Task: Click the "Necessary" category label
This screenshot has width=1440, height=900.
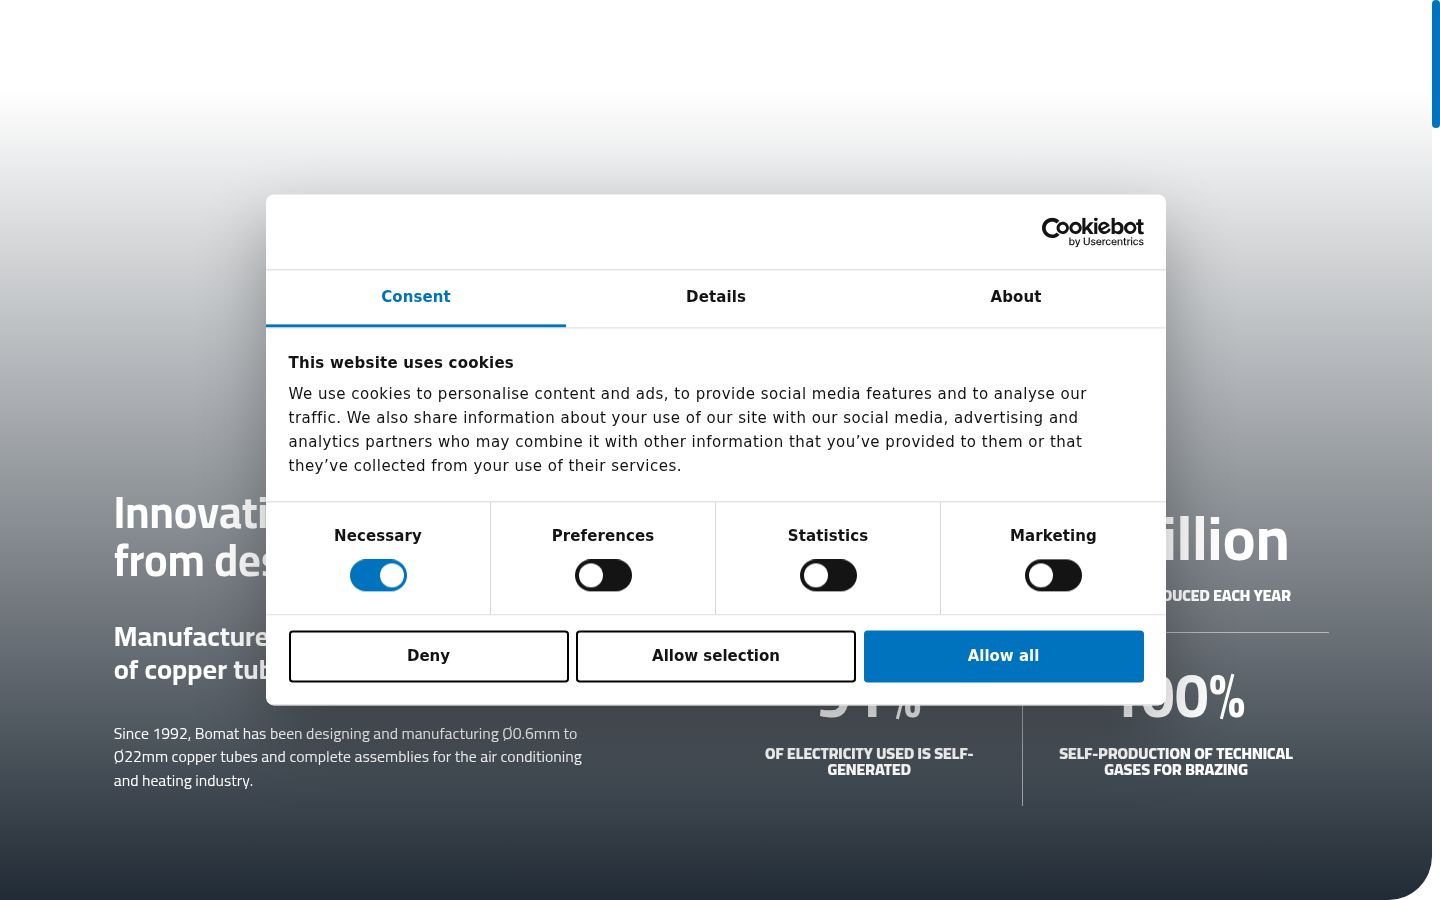Action: [378, 536]
